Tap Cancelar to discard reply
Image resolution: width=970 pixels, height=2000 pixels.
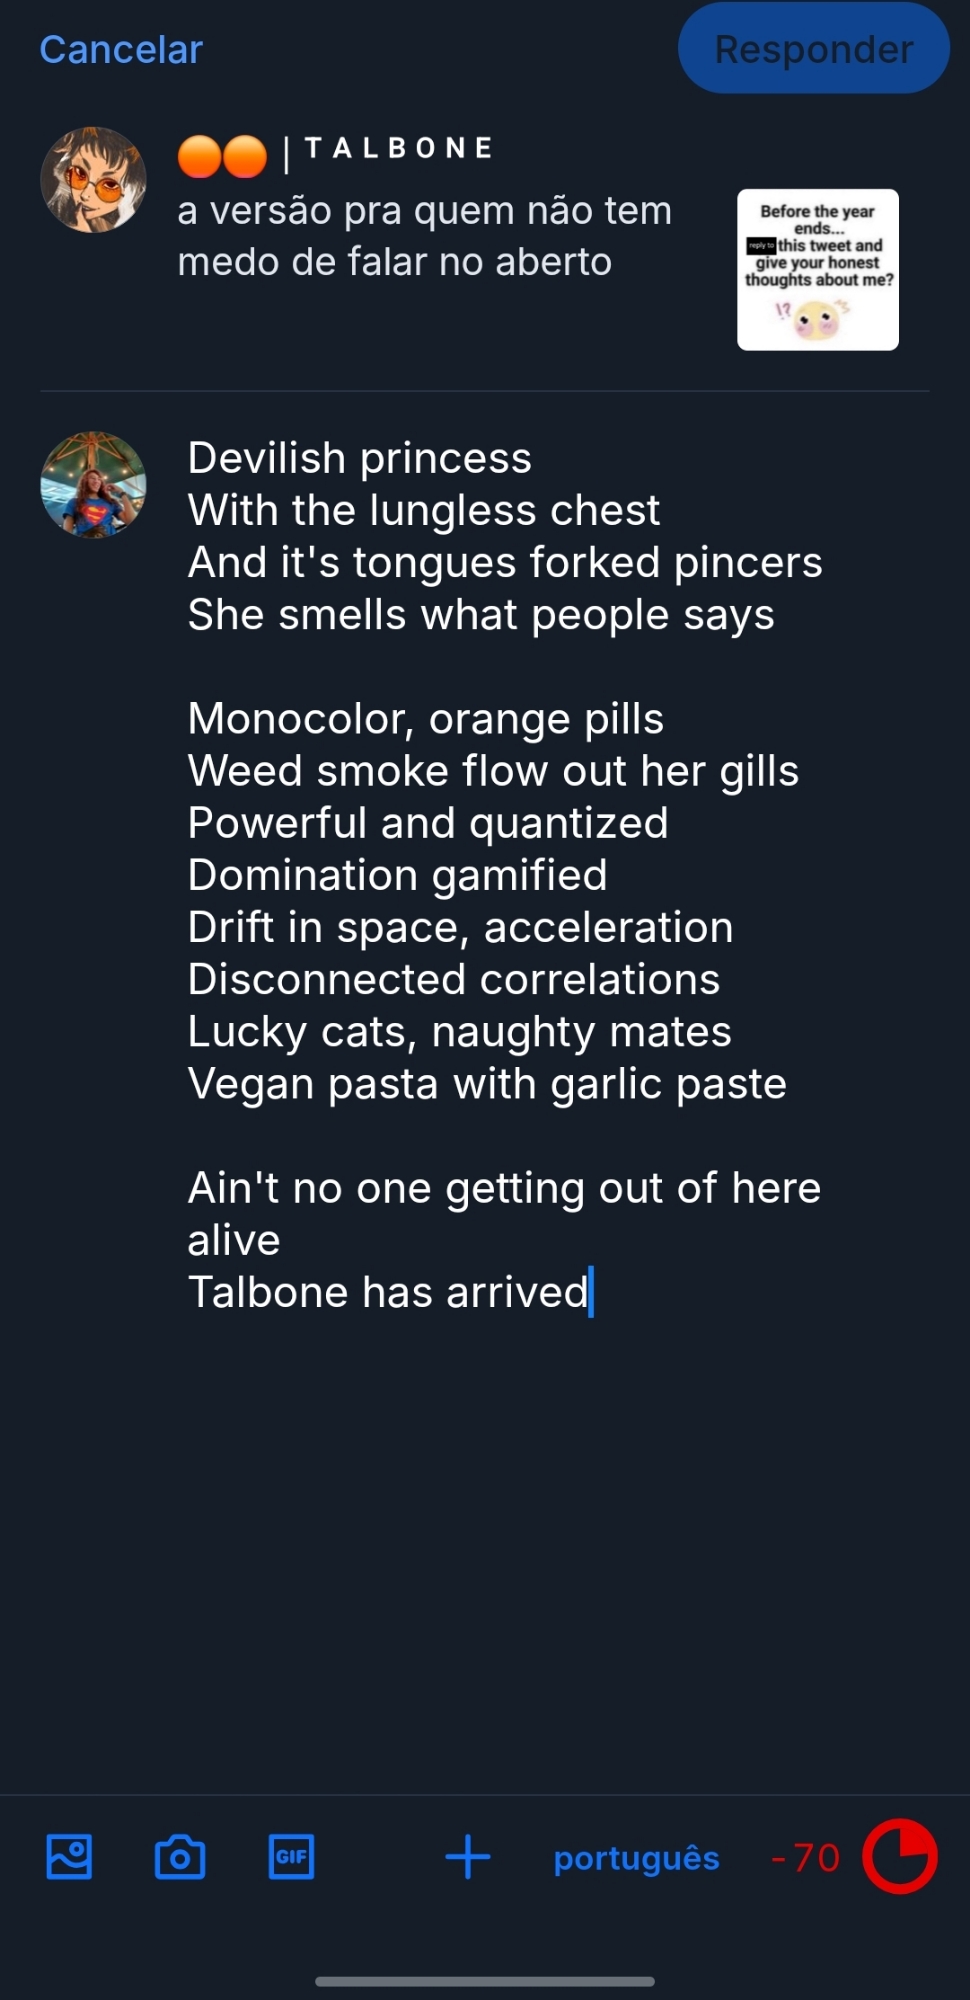[121, 50]
